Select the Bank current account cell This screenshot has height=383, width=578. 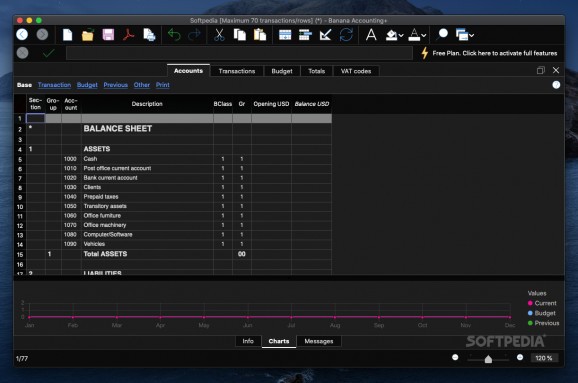[x=147, y=178]
